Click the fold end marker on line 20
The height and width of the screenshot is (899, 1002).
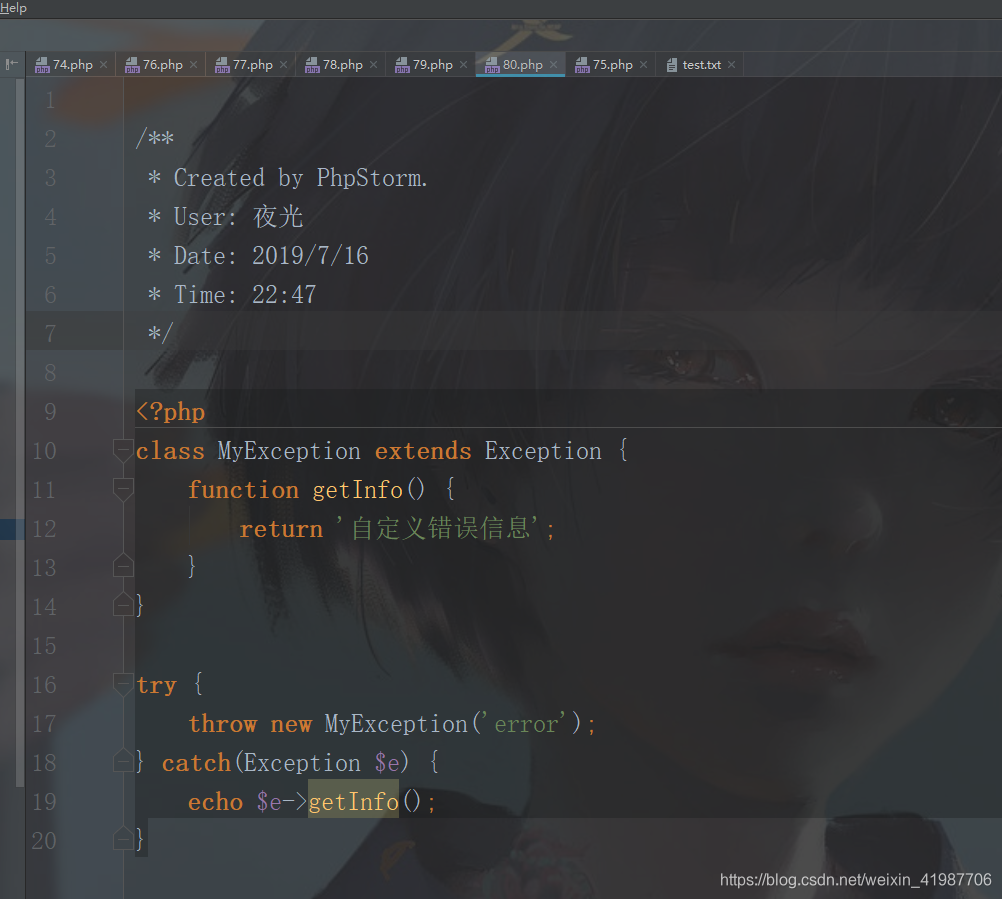pos(123,838)
